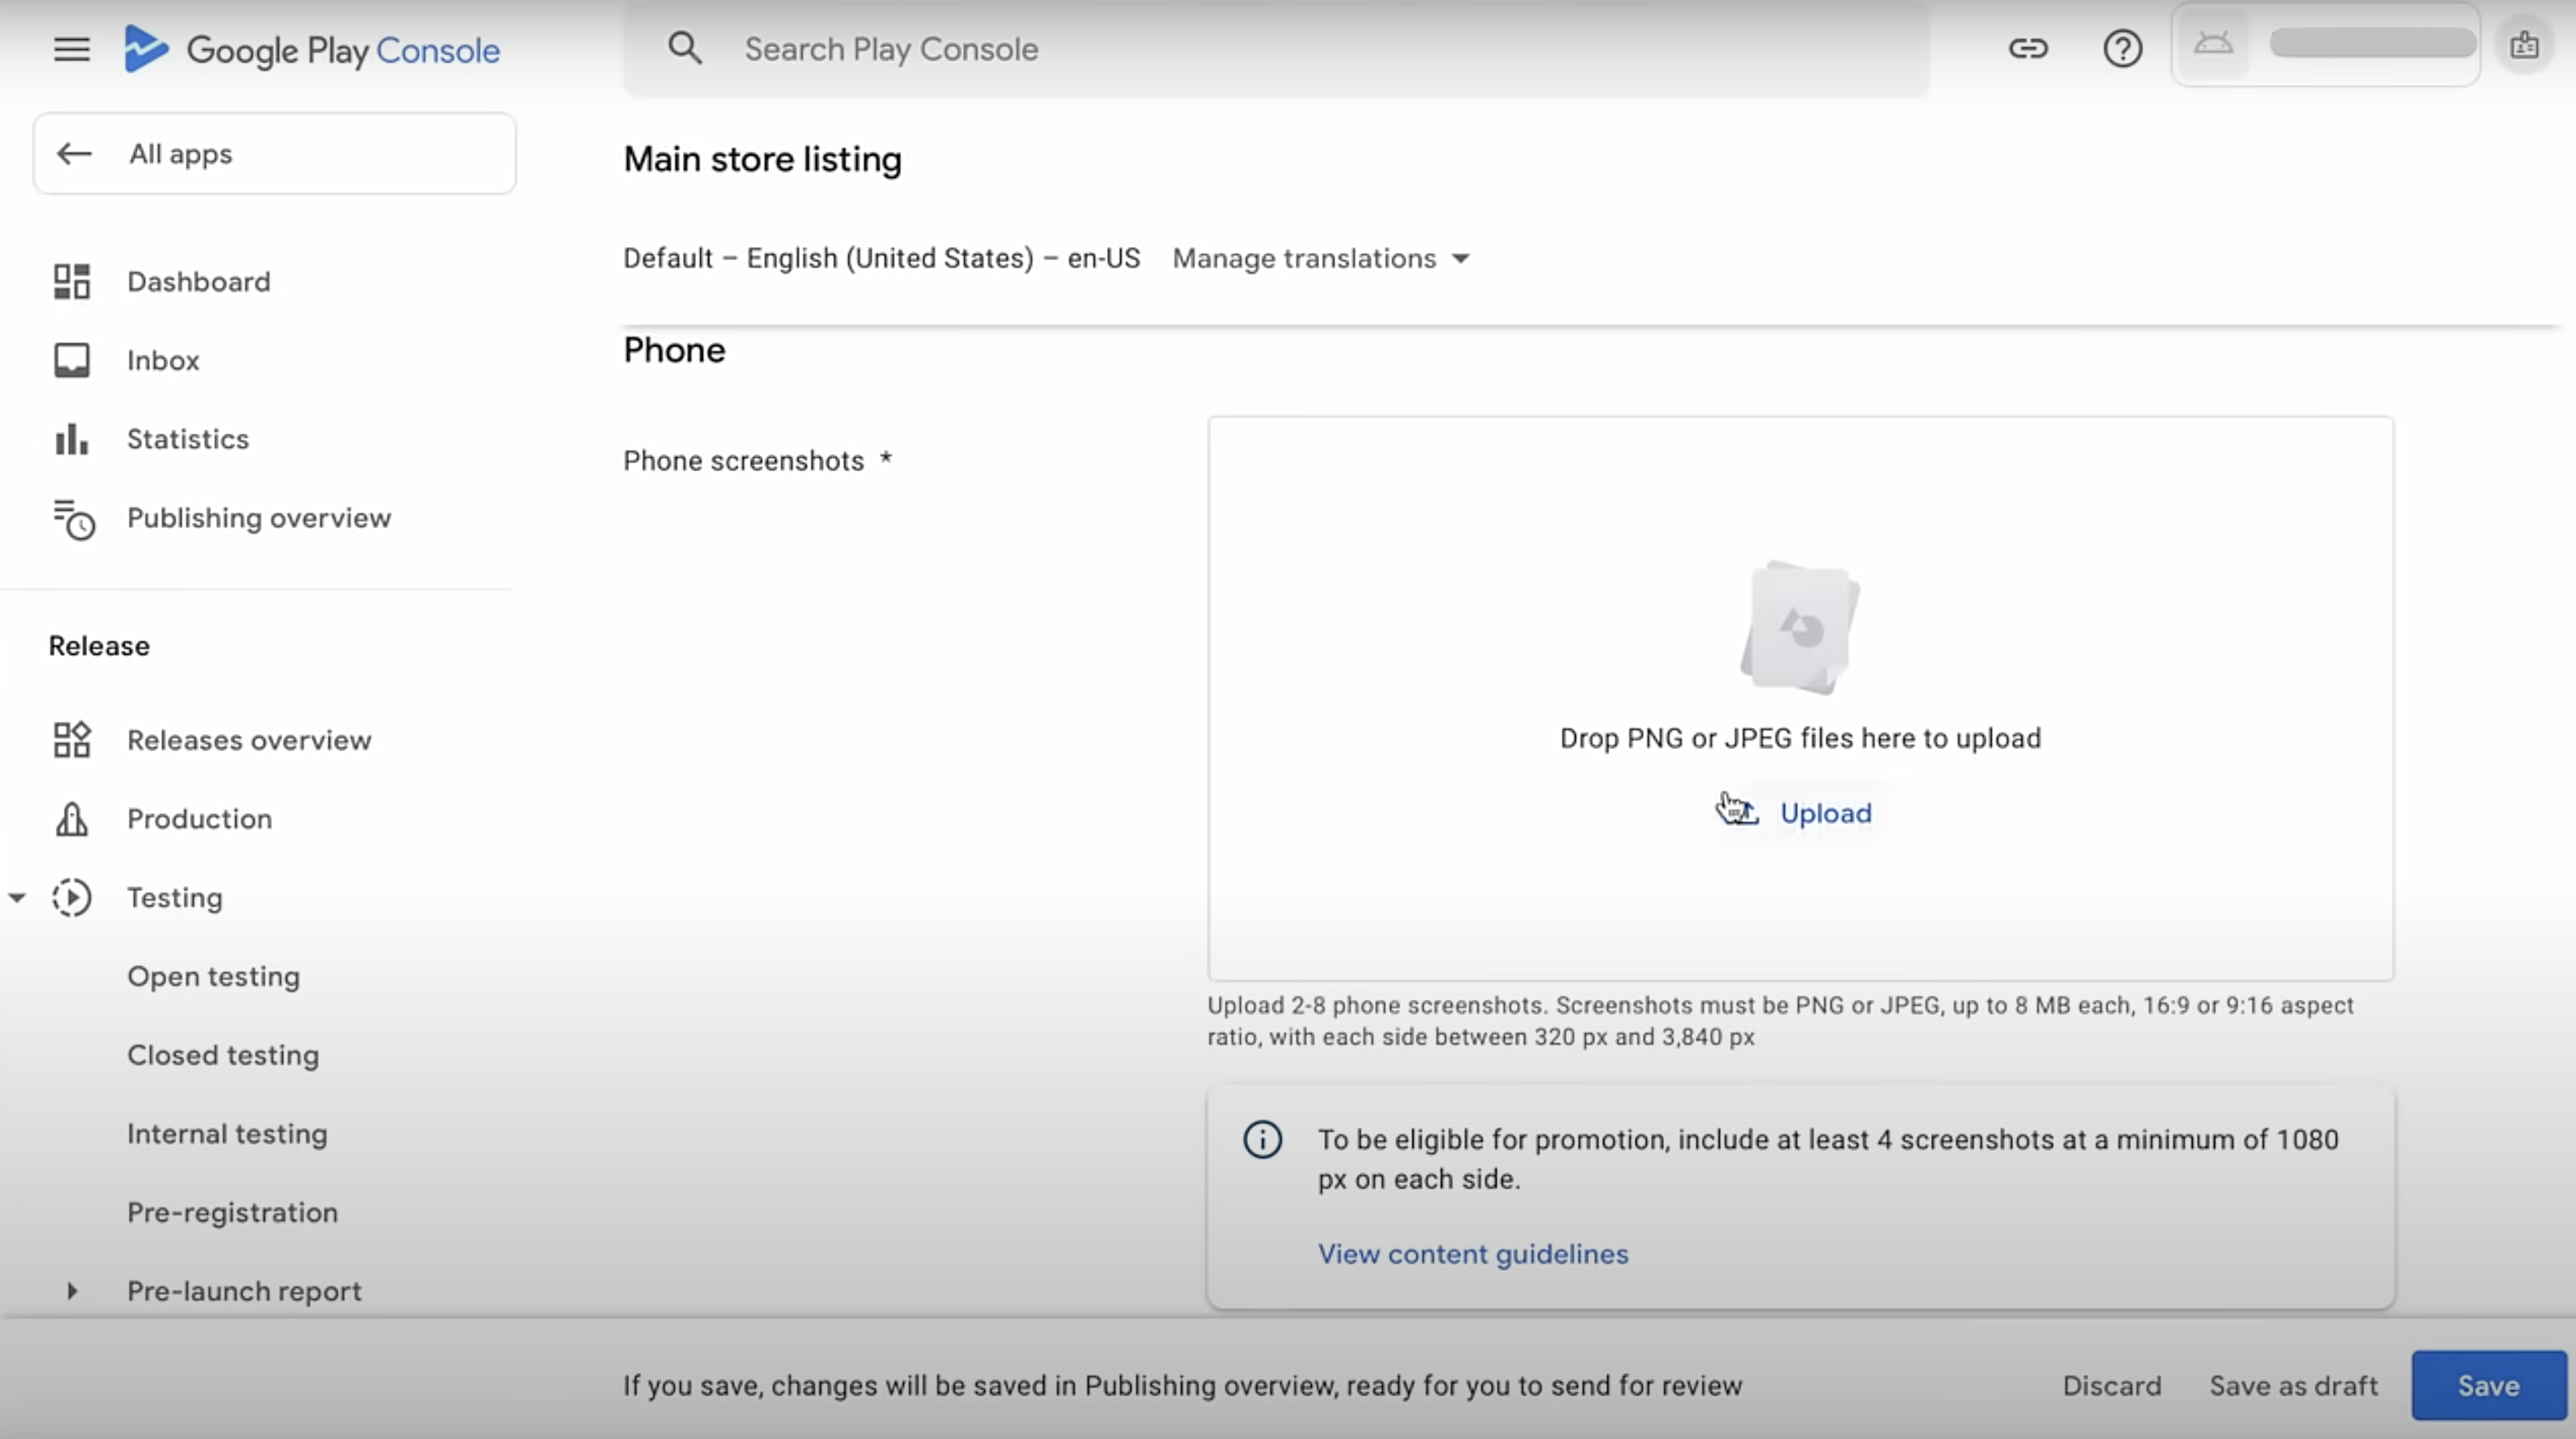Return to All apps
This screenshot has height=1439, width=2576.
(x=274, y=153)
